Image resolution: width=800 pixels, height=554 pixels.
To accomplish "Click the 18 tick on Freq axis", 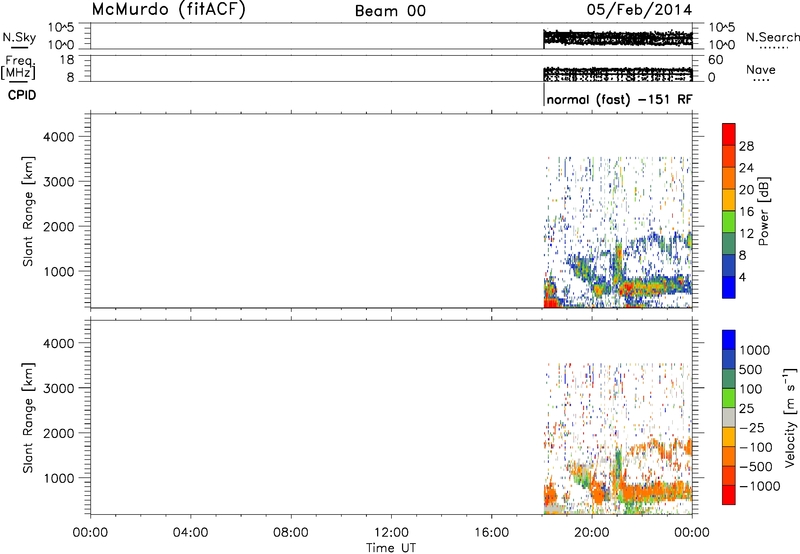I will tap(67, 60).
